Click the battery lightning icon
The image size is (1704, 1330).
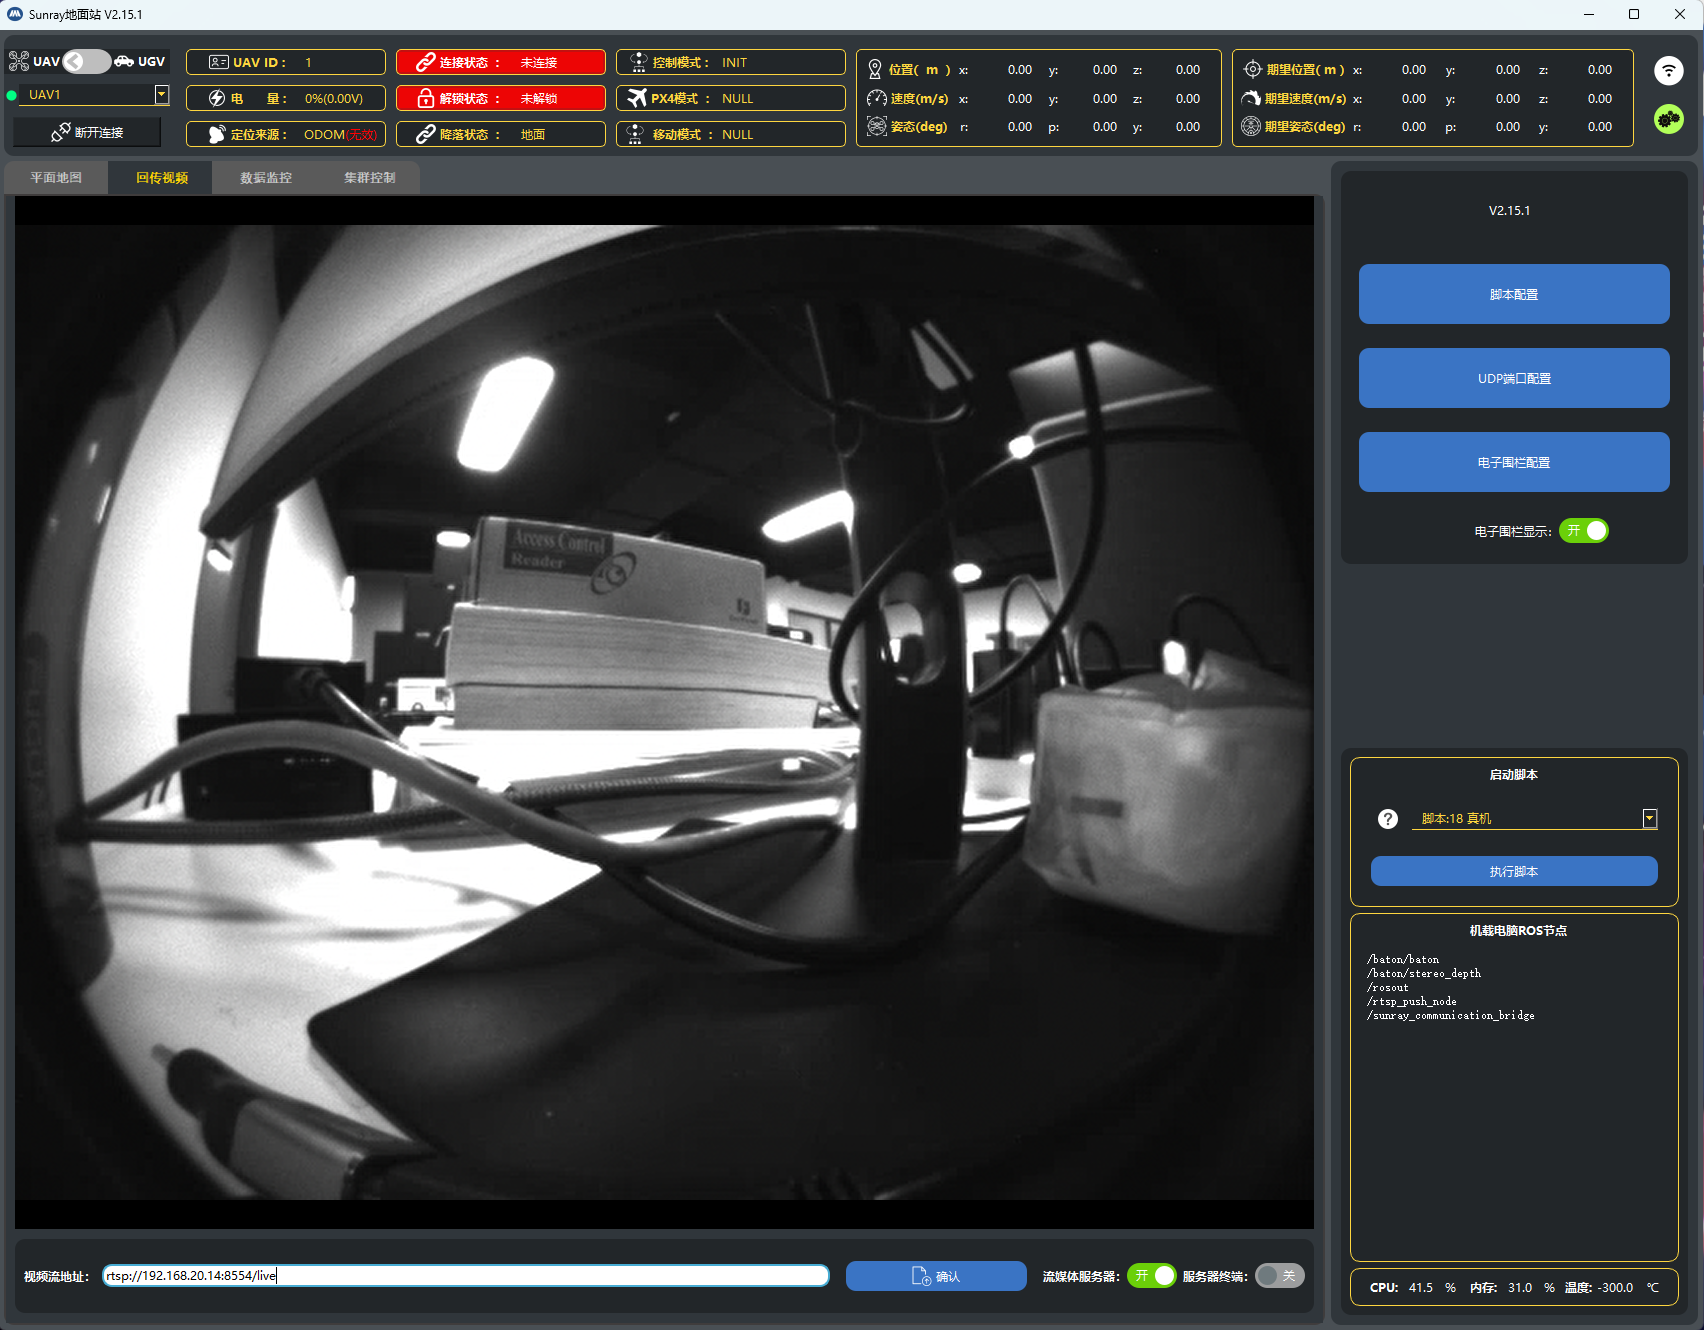coord(217,98)
